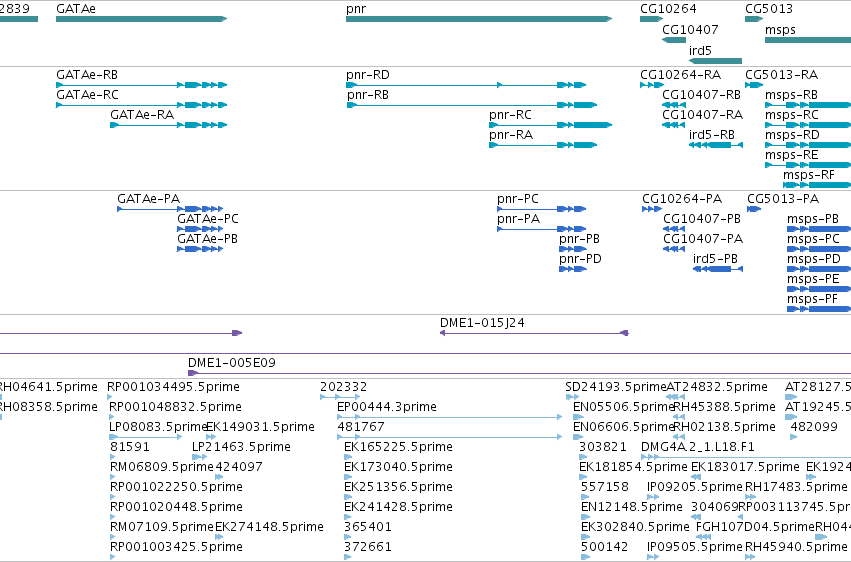The height and width of the screenshot is (562, 851).
Task: Click the CG10264-RA transcript label
Action: pos(681,75)
